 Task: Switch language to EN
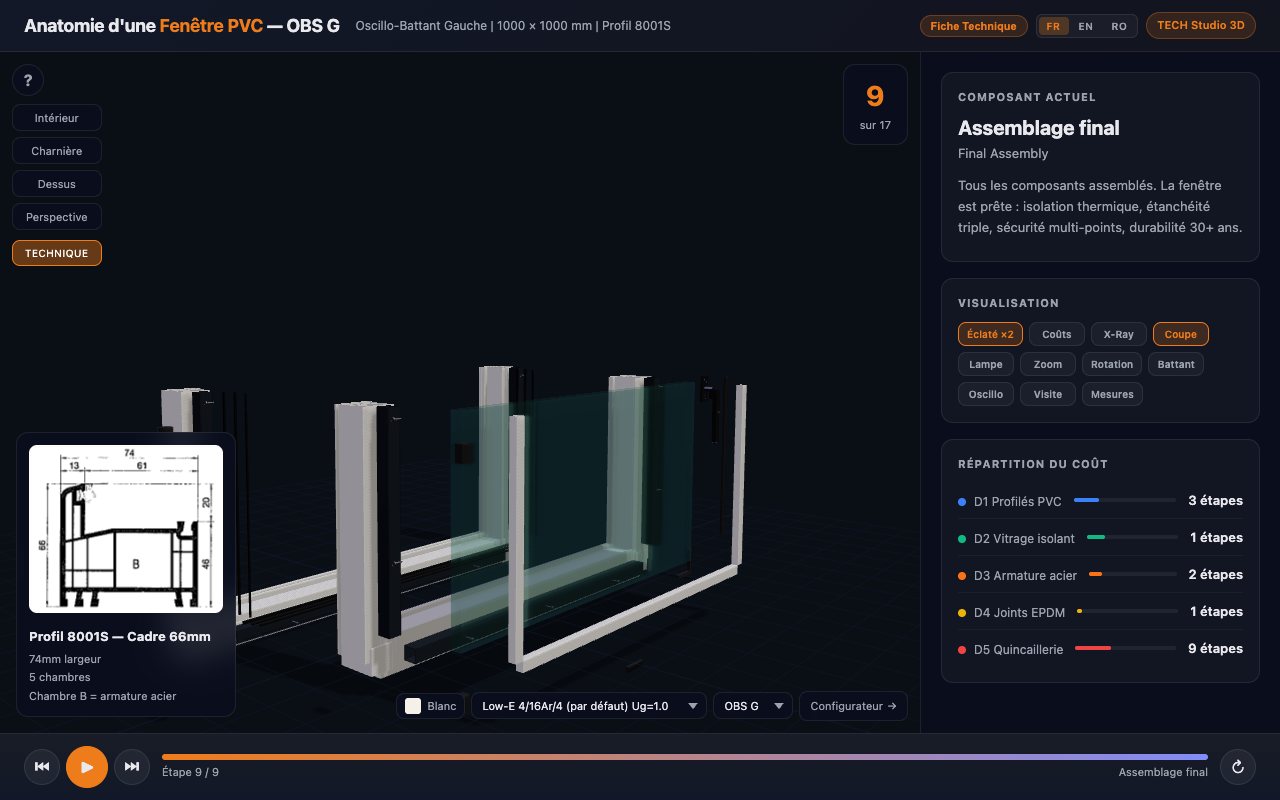coord(1085,26)
